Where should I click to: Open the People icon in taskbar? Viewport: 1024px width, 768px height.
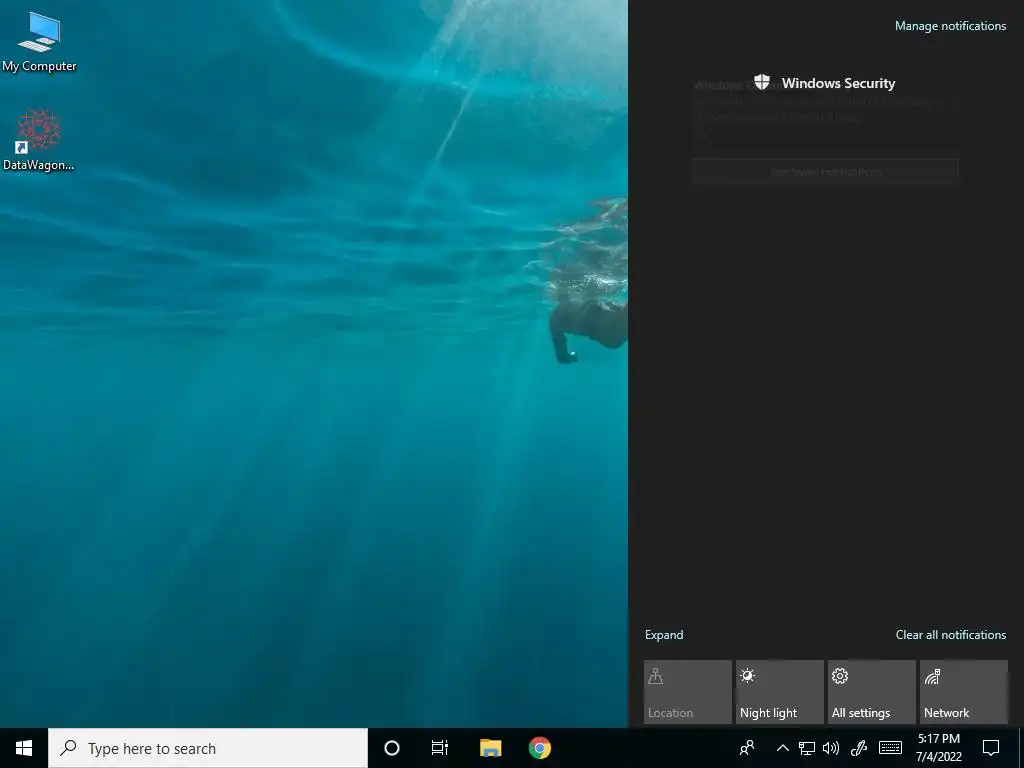coord(747,748)
